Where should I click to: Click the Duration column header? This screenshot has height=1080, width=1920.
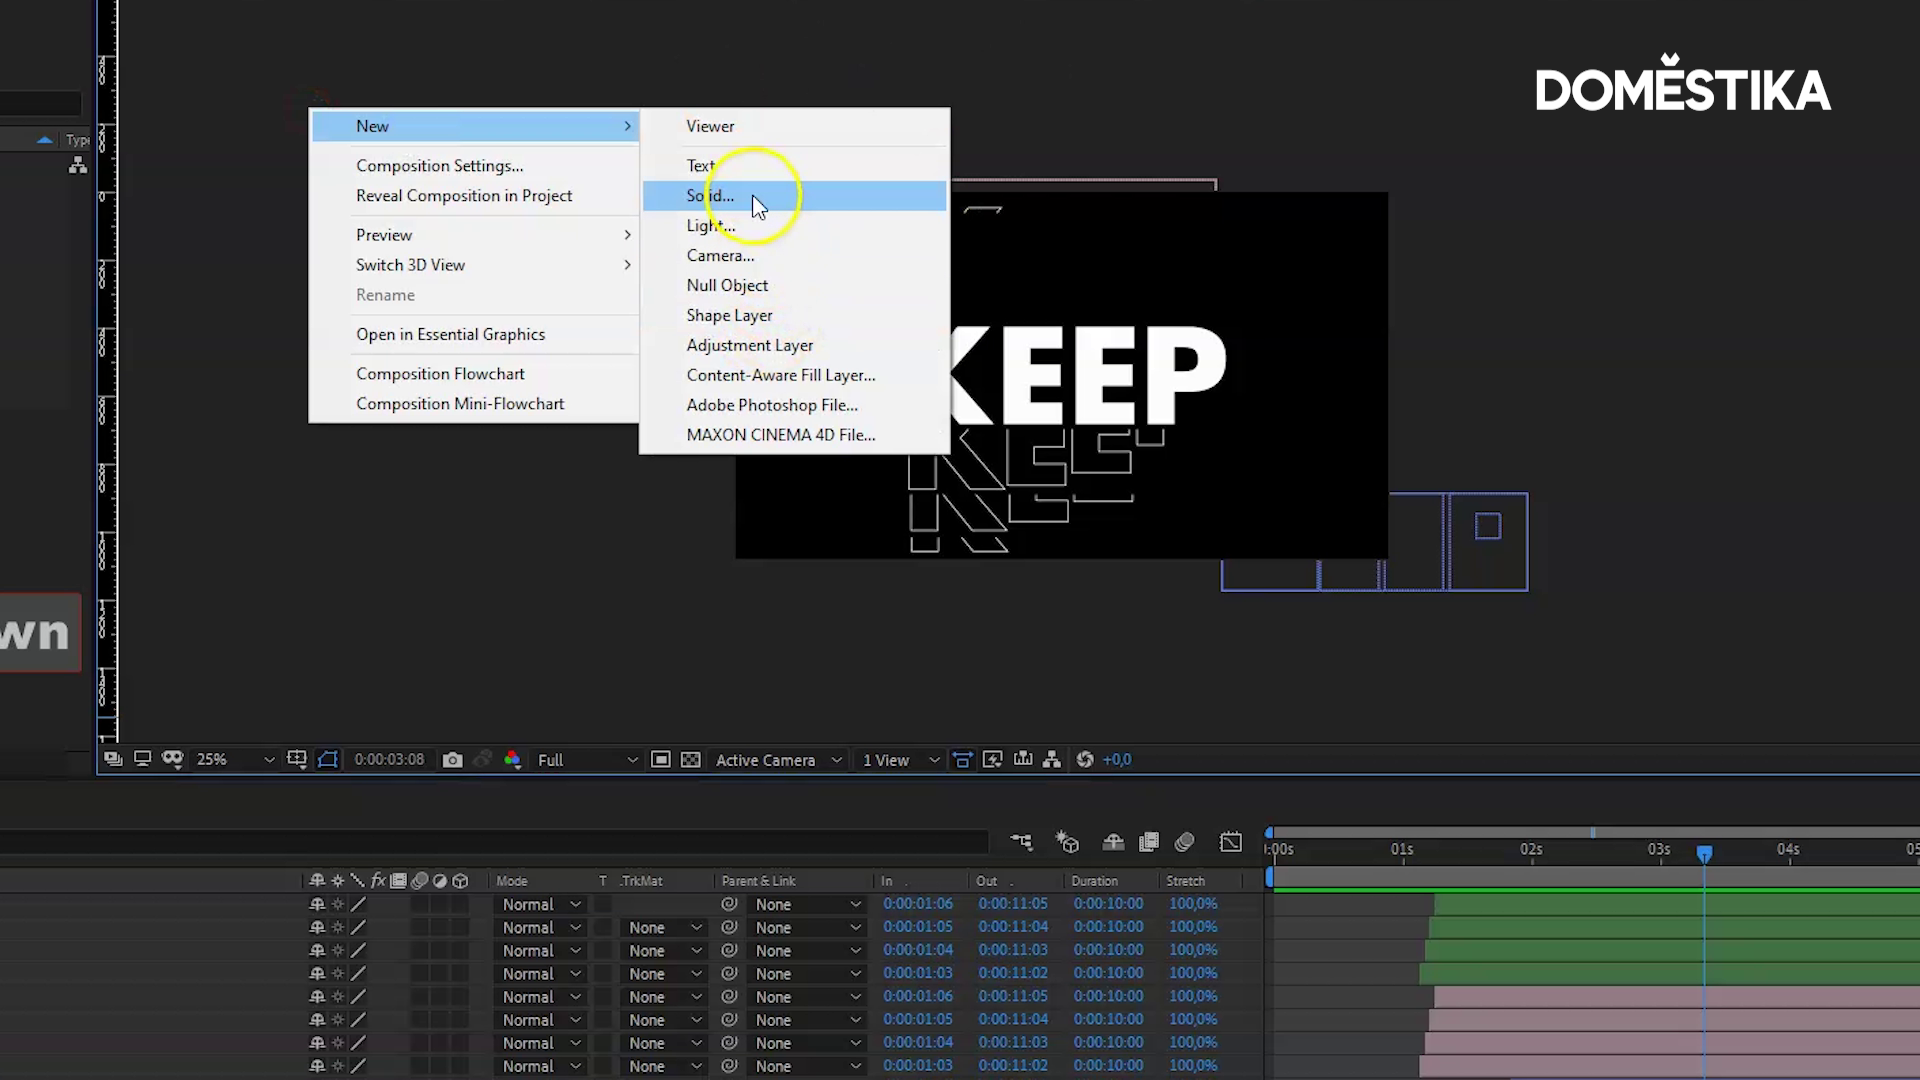click(x=1094, y=881)
